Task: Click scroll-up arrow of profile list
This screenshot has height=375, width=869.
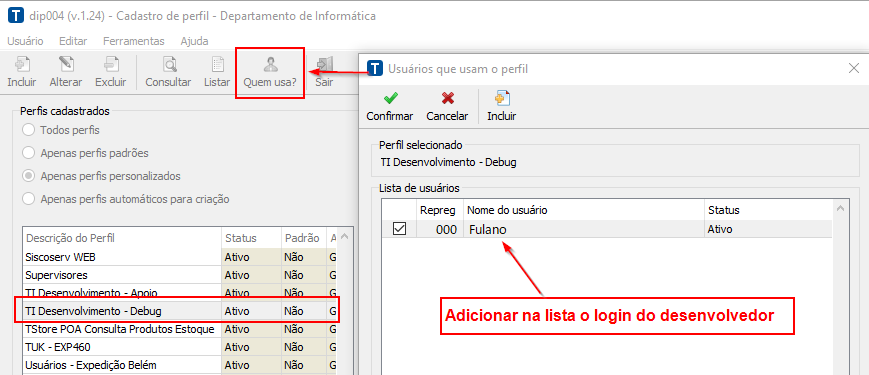Action: coord(344,237)
